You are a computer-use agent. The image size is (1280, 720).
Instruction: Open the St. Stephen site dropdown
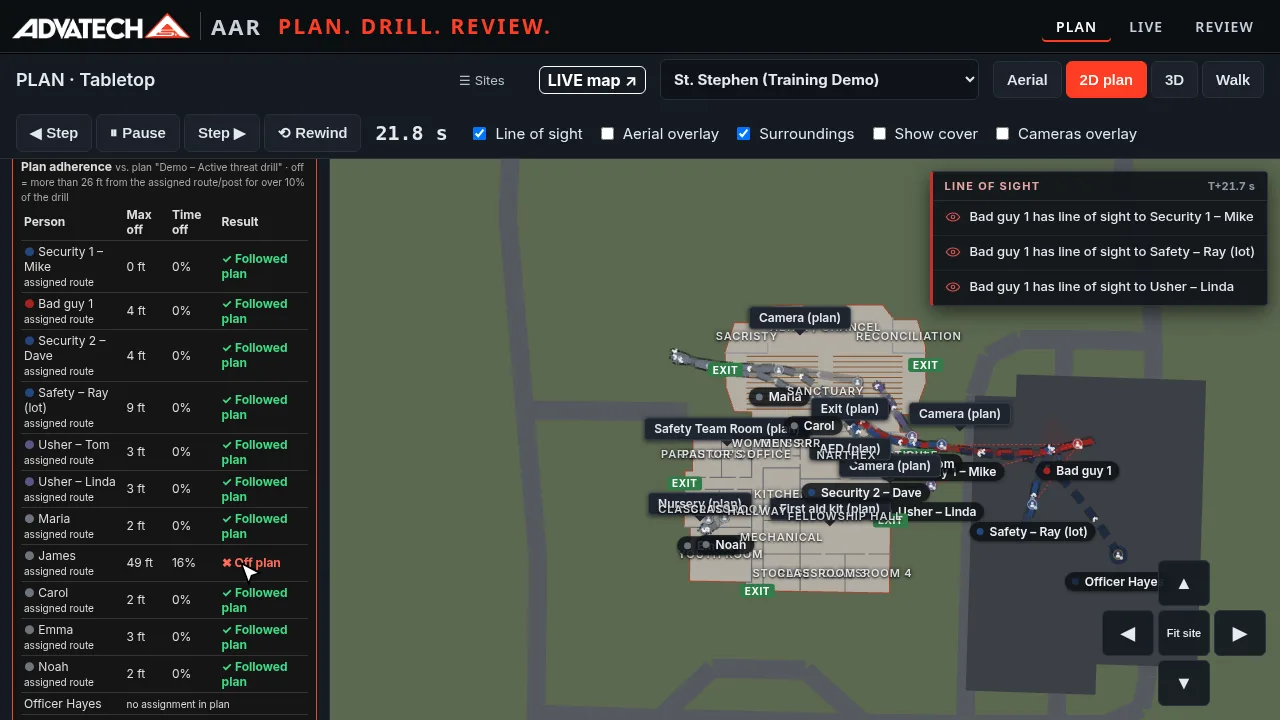(819, 80)
